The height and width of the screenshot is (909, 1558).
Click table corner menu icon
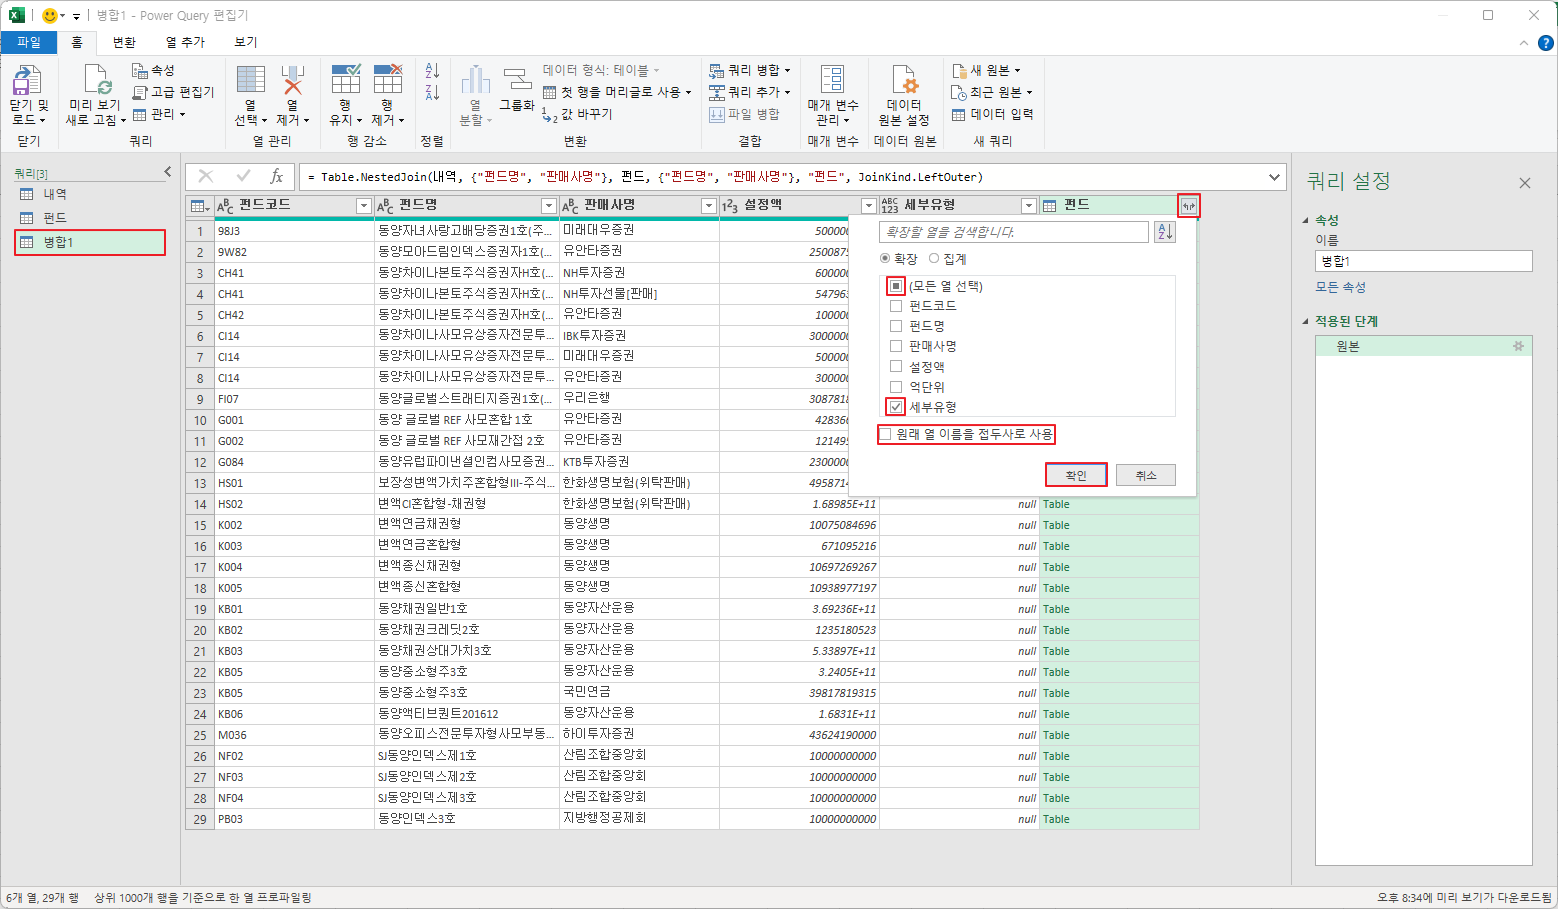point(200,206)
